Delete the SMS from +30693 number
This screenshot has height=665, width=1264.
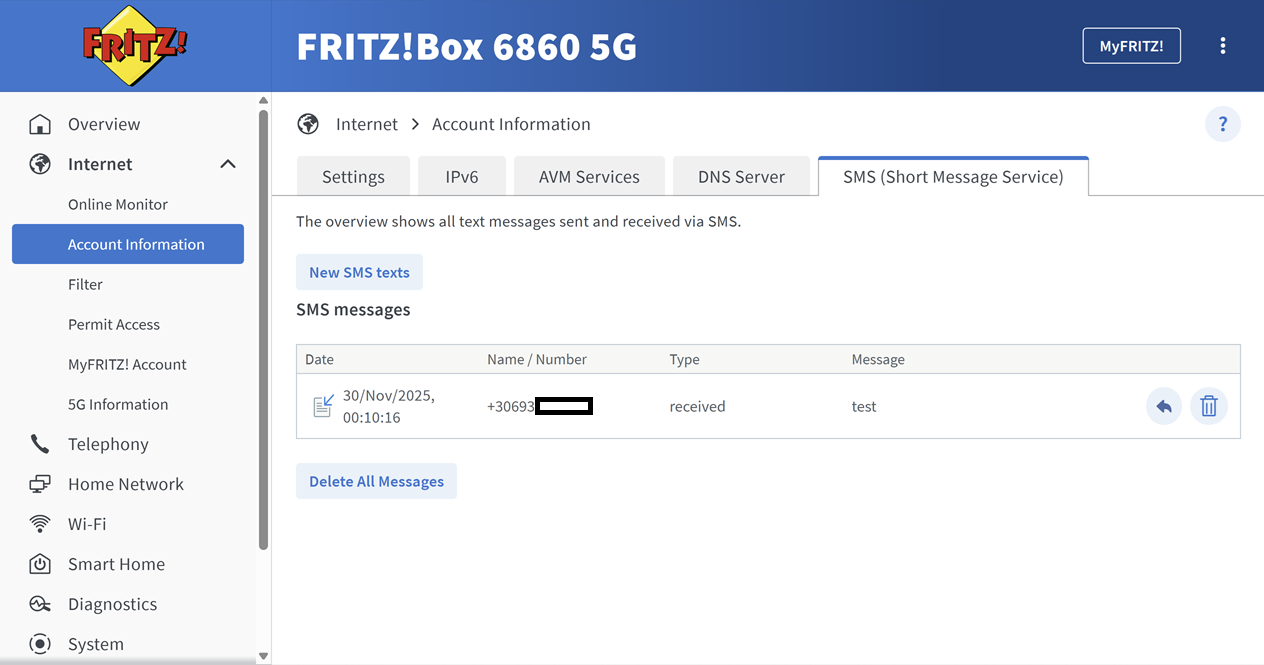coord(1208,406)
